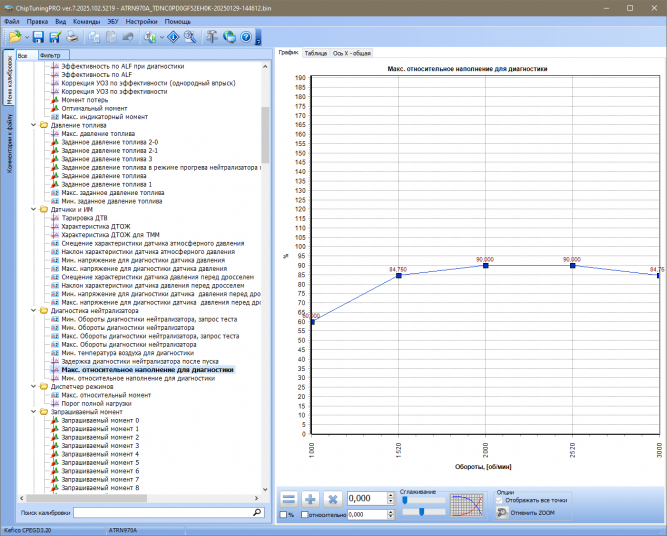Image resolution: width=667 pixels, height=536 pixels.
Task: Click the Поиск калибровки search field
Action: click(x=162, y=513)
